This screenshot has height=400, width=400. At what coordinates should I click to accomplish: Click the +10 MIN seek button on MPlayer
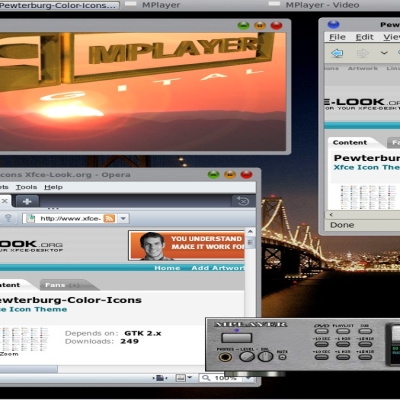coord(365,357)
